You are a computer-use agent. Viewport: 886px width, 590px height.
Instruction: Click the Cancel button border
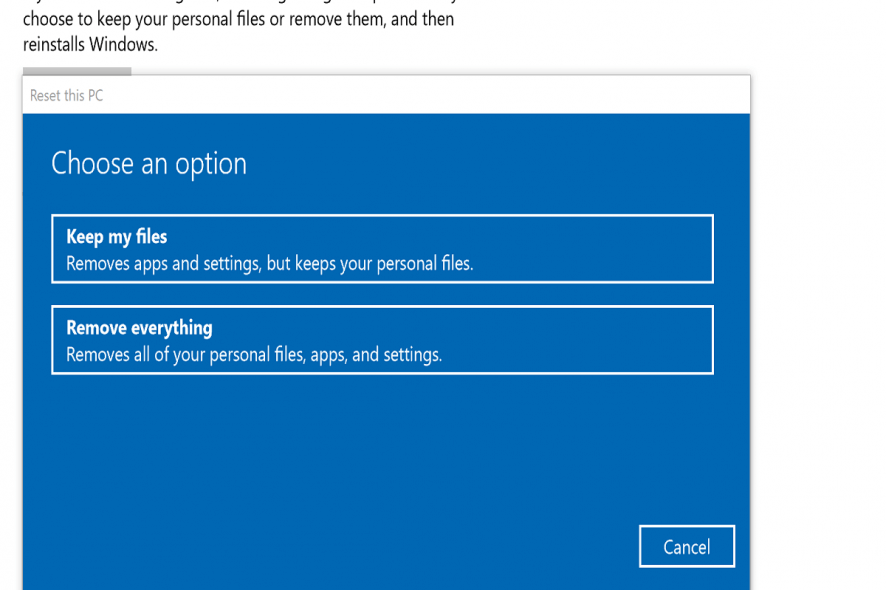(686, 528)
